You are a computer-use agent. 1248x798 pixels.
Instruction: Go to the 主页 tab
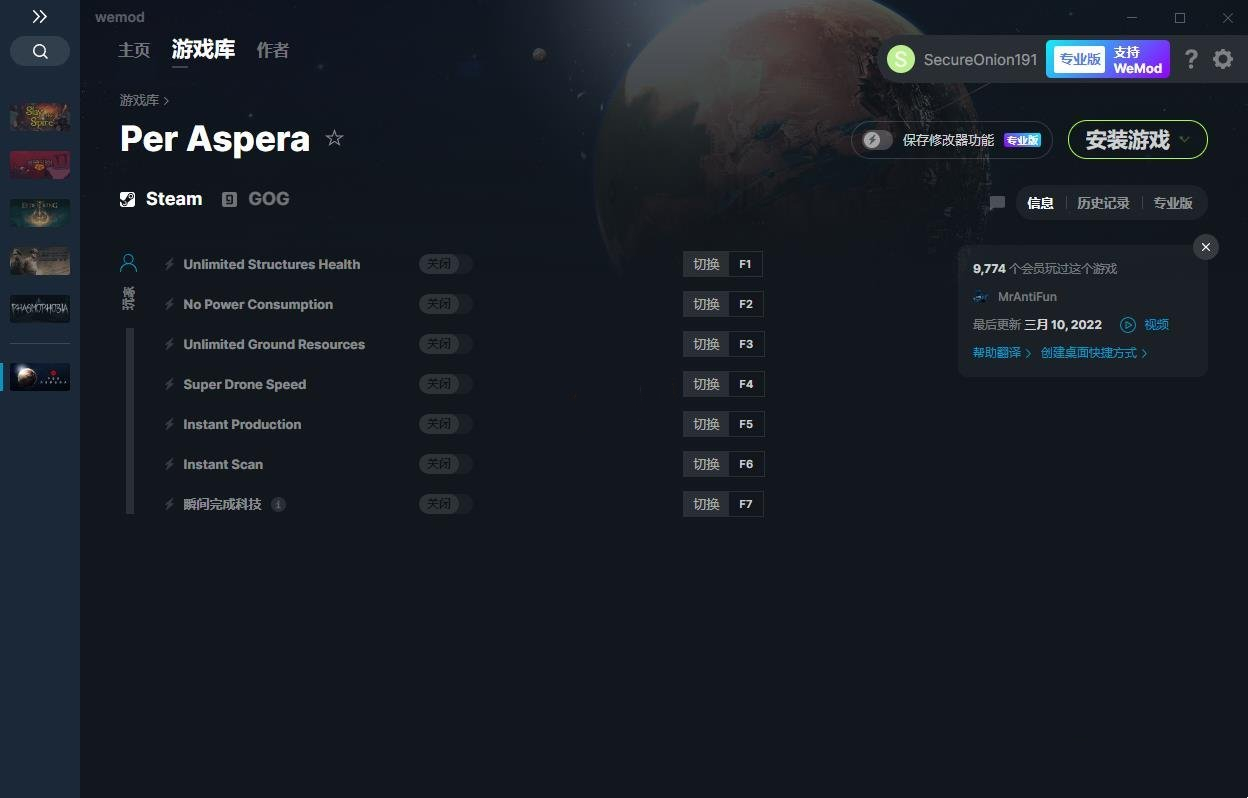tap(134, 50)
